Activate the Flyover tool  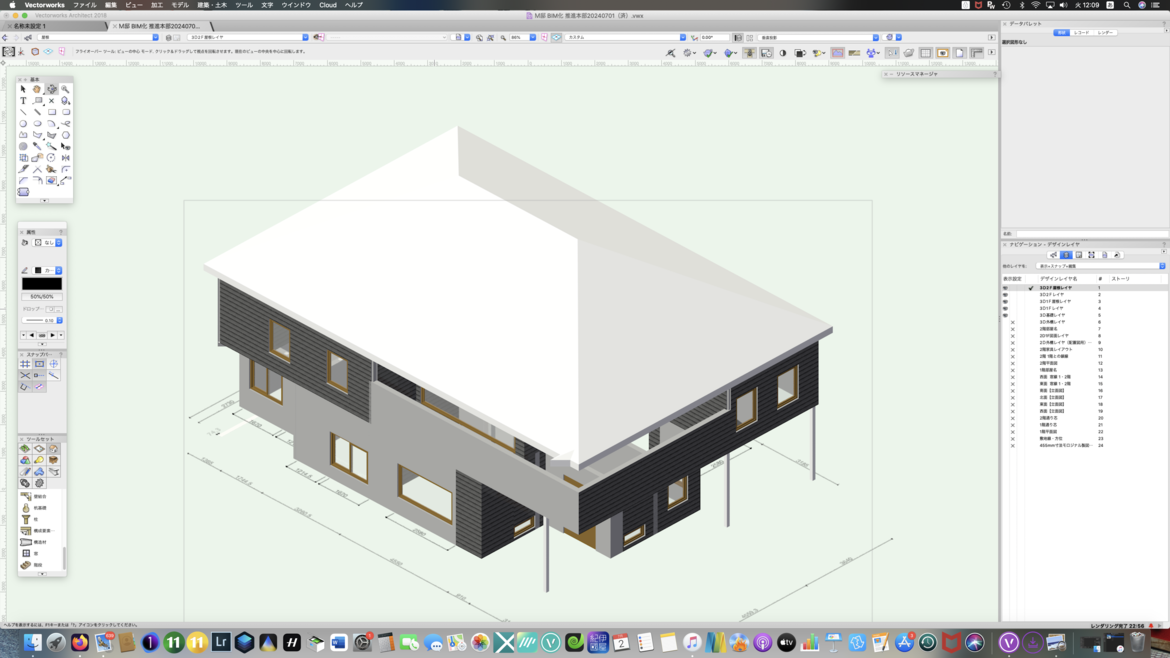(51, 89)
